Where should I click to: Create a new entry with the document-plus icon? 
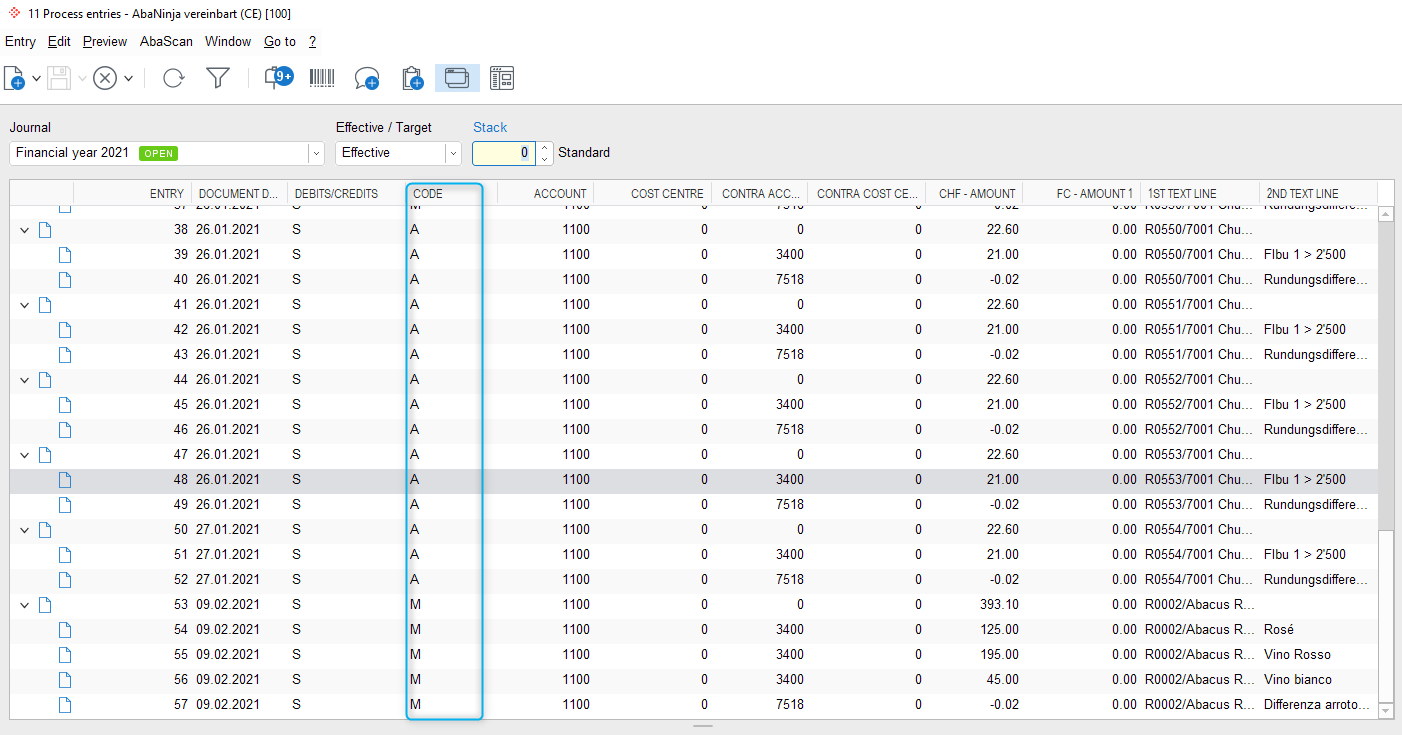14,78
